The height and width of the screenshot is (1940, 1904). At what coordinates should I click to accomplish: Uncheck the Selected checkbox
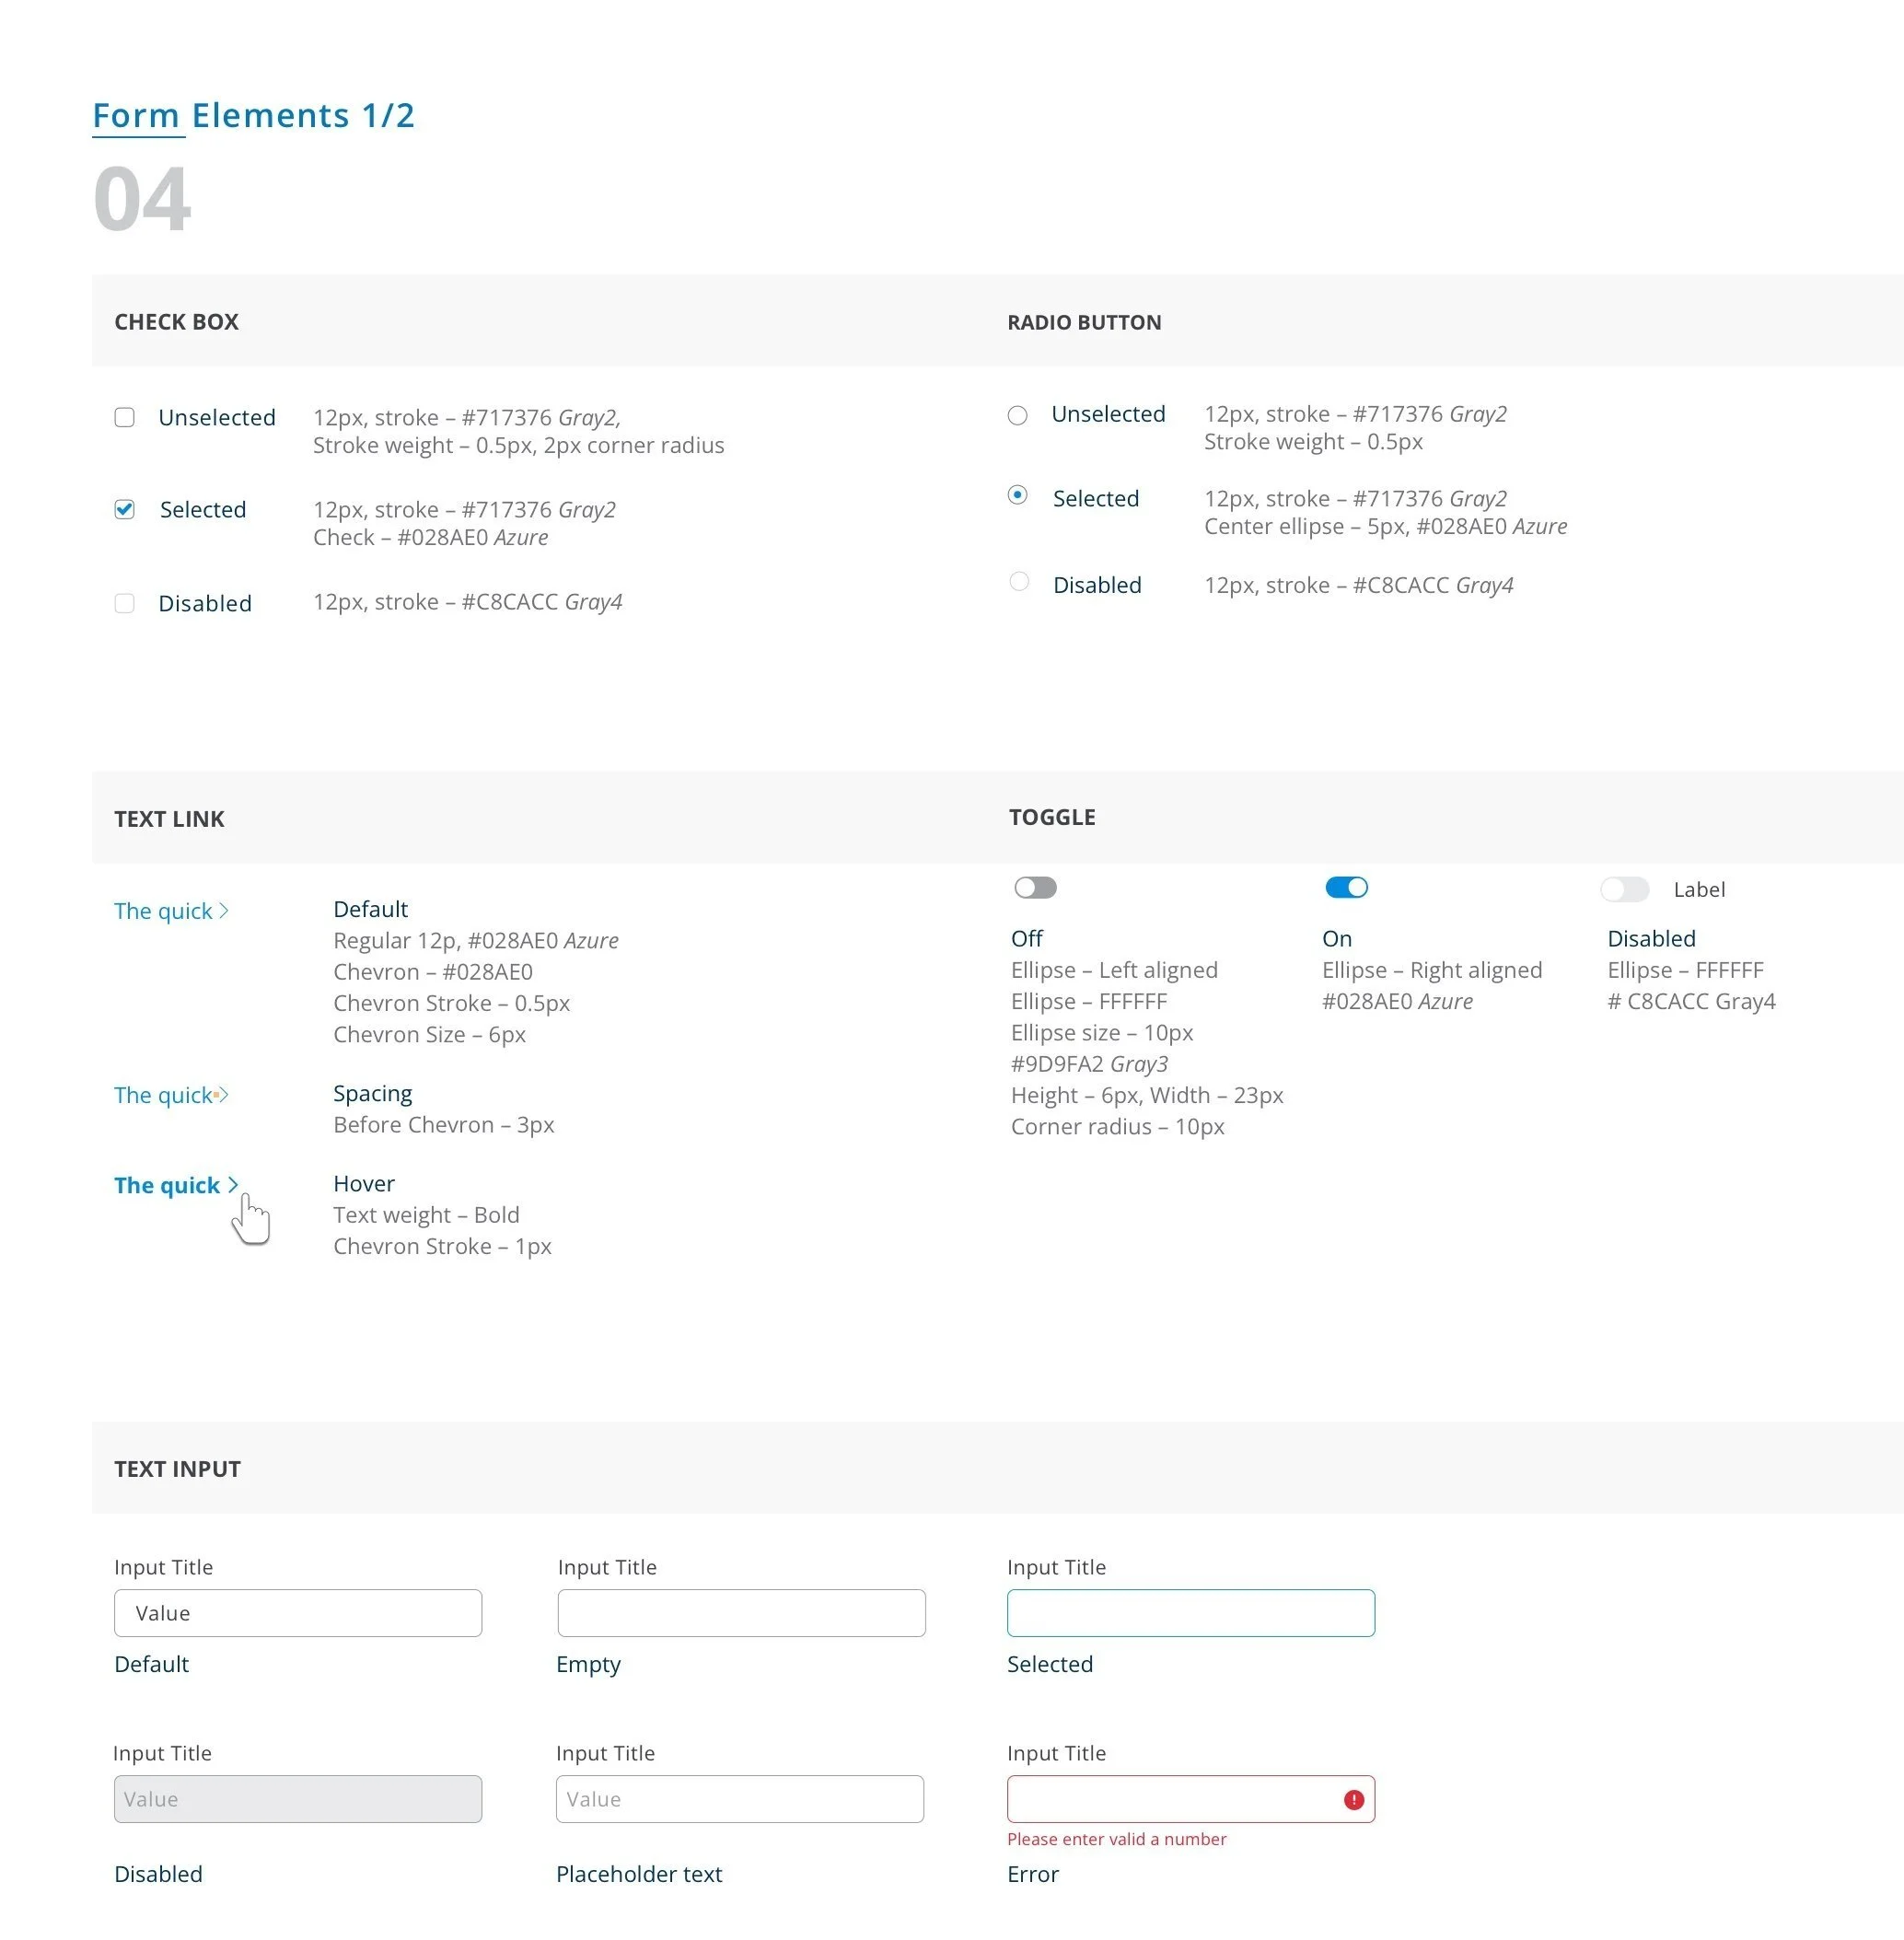(124, 509)
